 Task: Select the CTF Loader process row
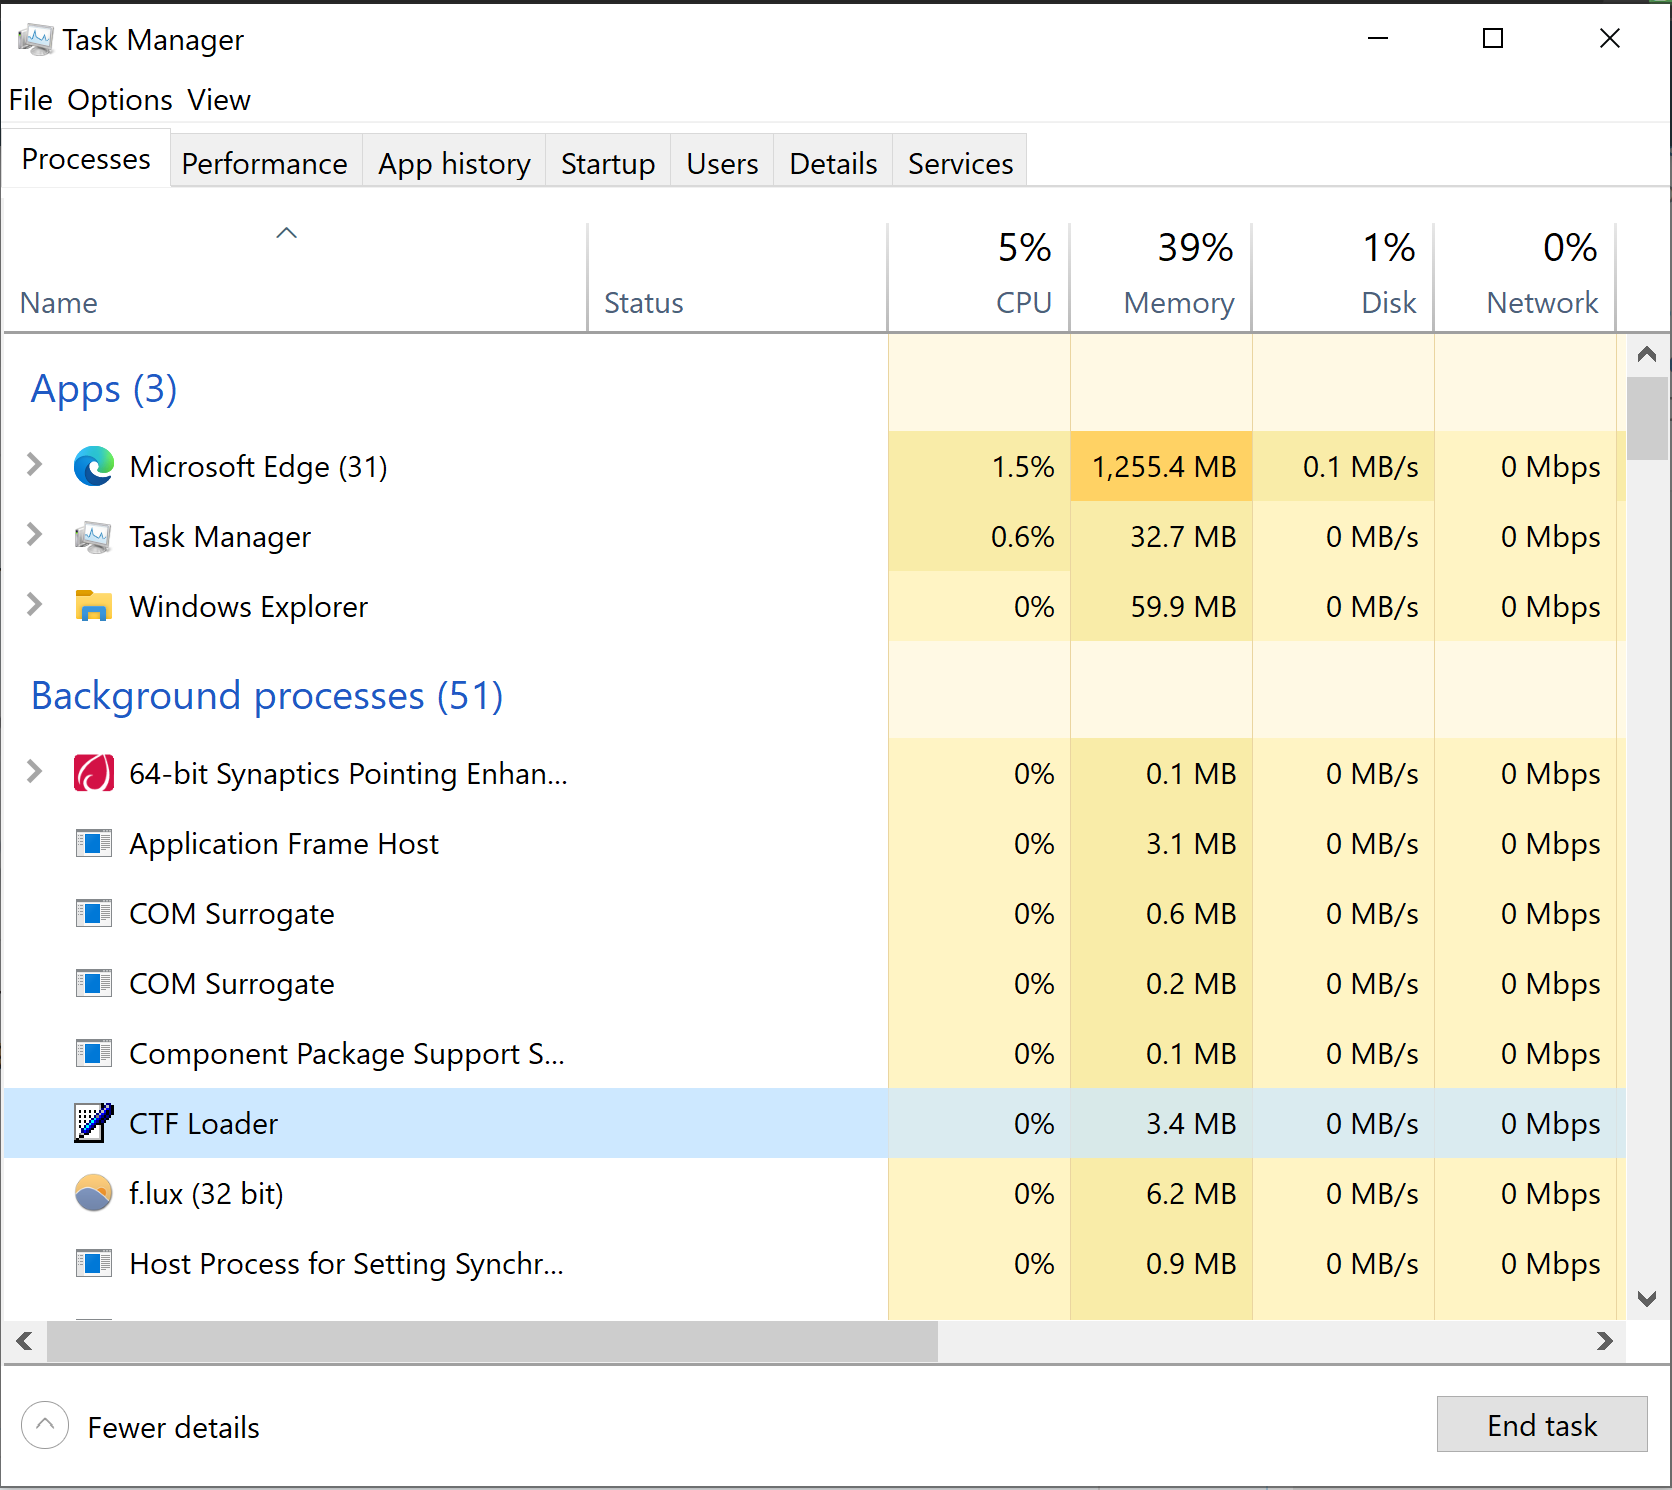tap(815, 1123)
